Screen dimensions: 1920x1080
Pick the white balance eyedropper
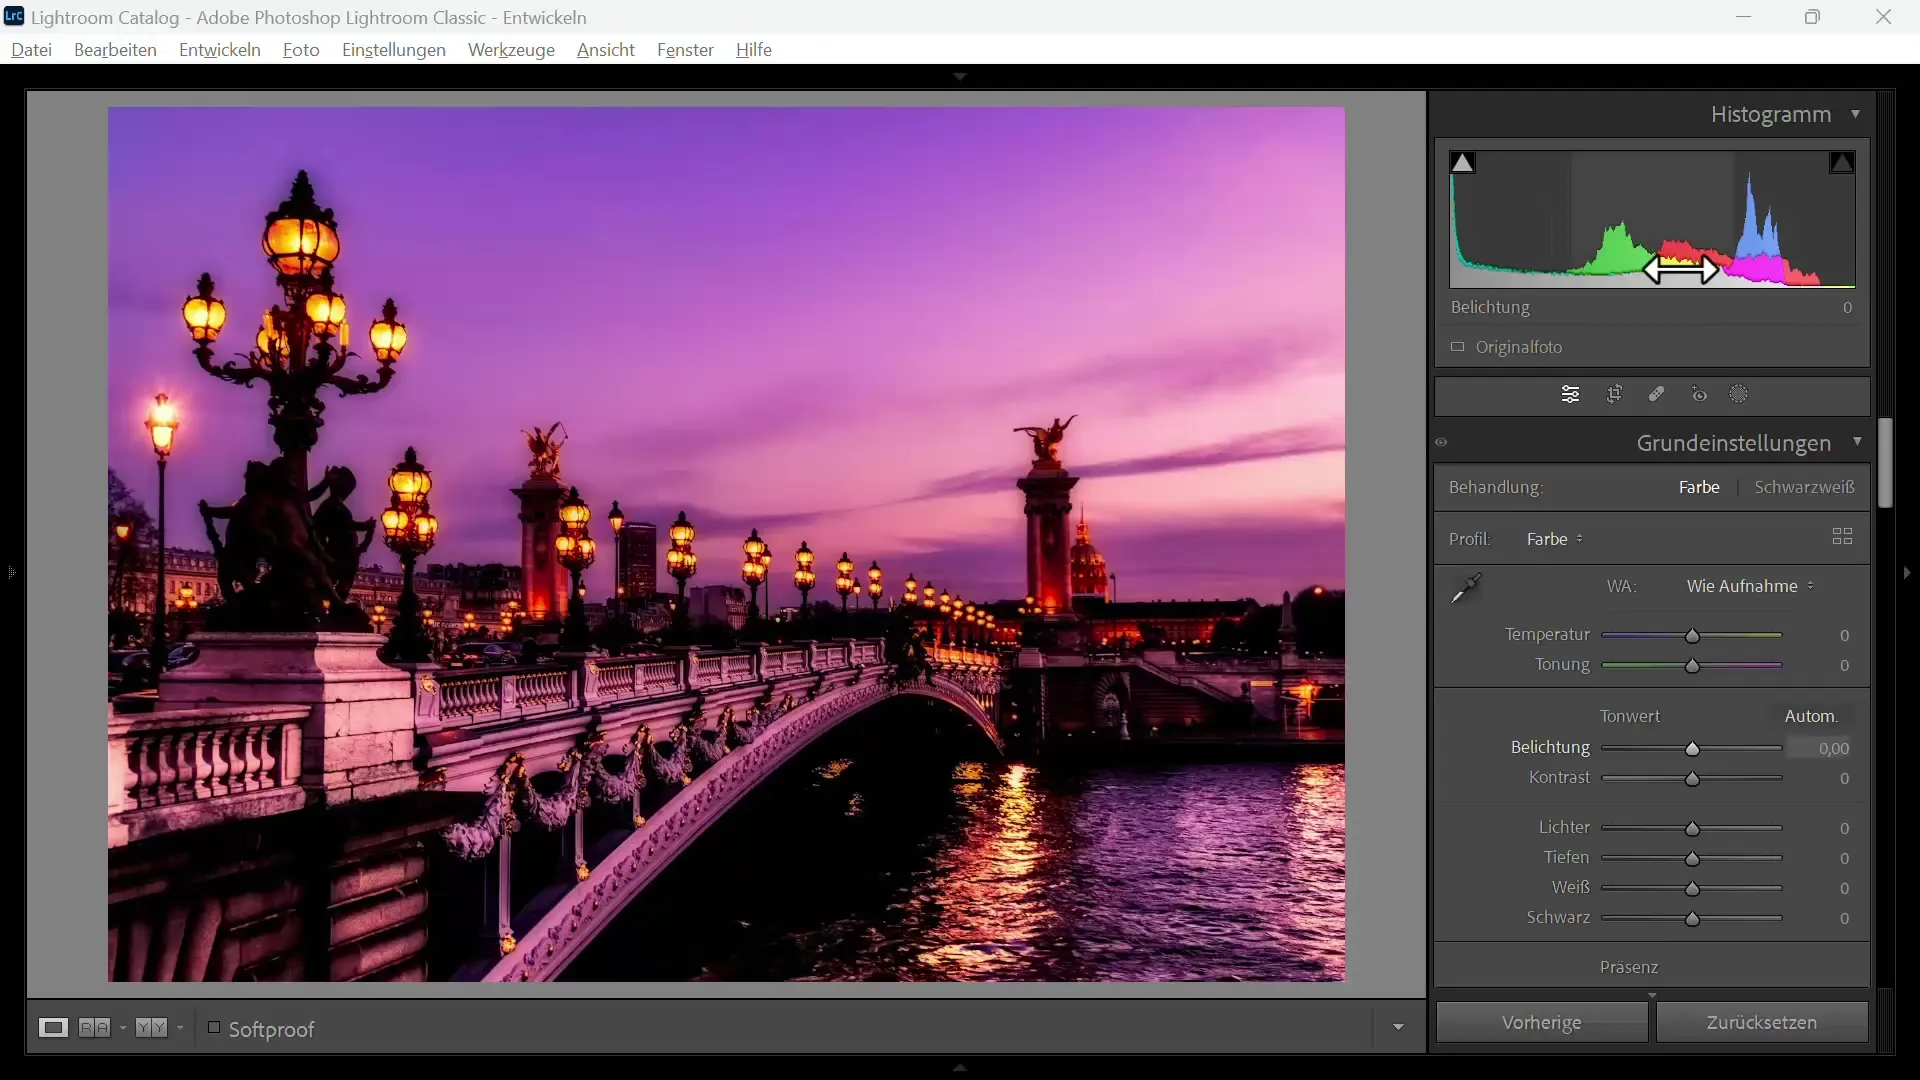click(1466, 589)
